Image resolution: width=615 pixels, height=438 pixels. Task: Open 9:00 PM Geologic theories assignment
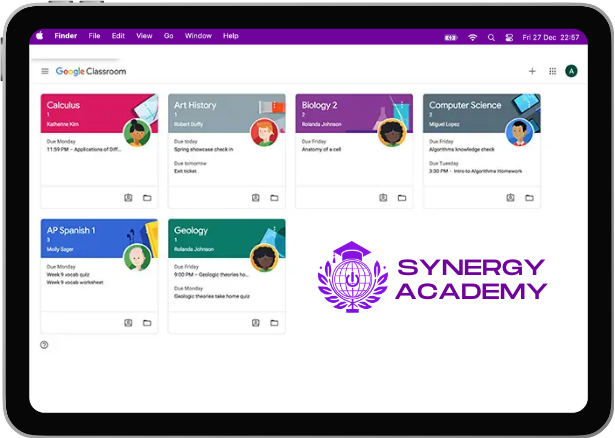(x=211, y=274)
